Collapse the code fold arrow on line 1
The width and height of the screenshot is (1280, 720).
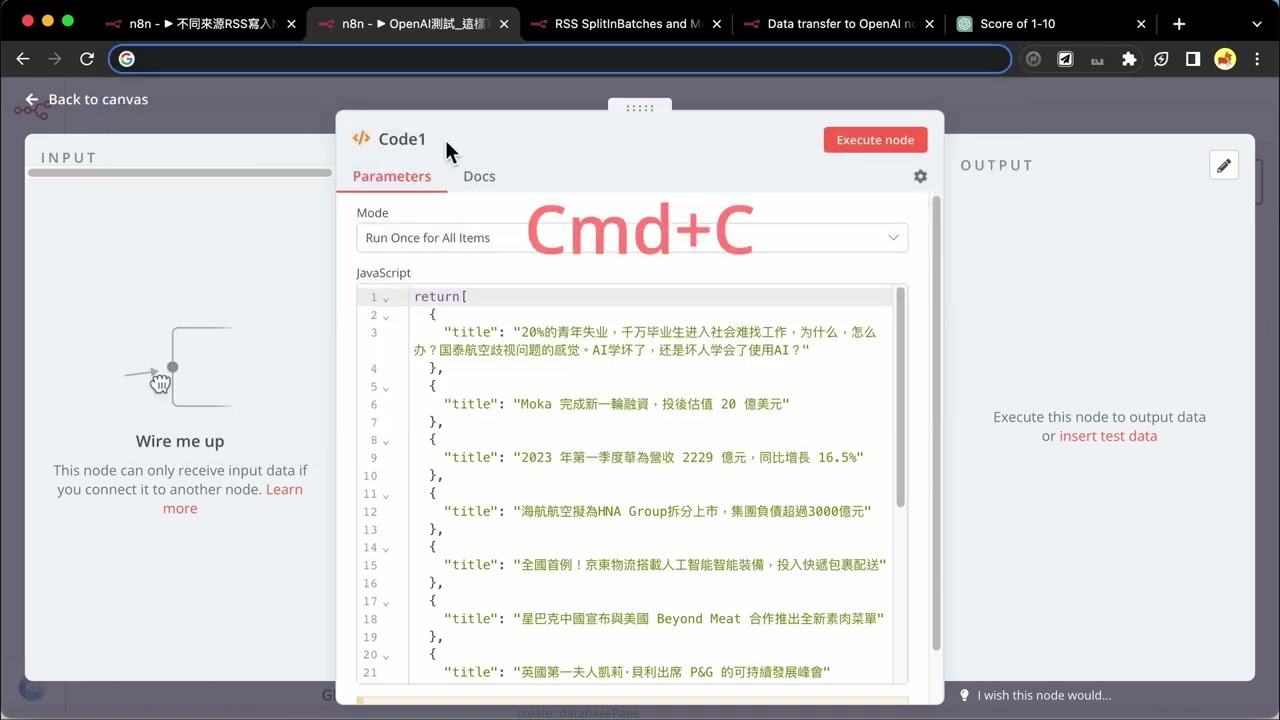coord(386,298)
